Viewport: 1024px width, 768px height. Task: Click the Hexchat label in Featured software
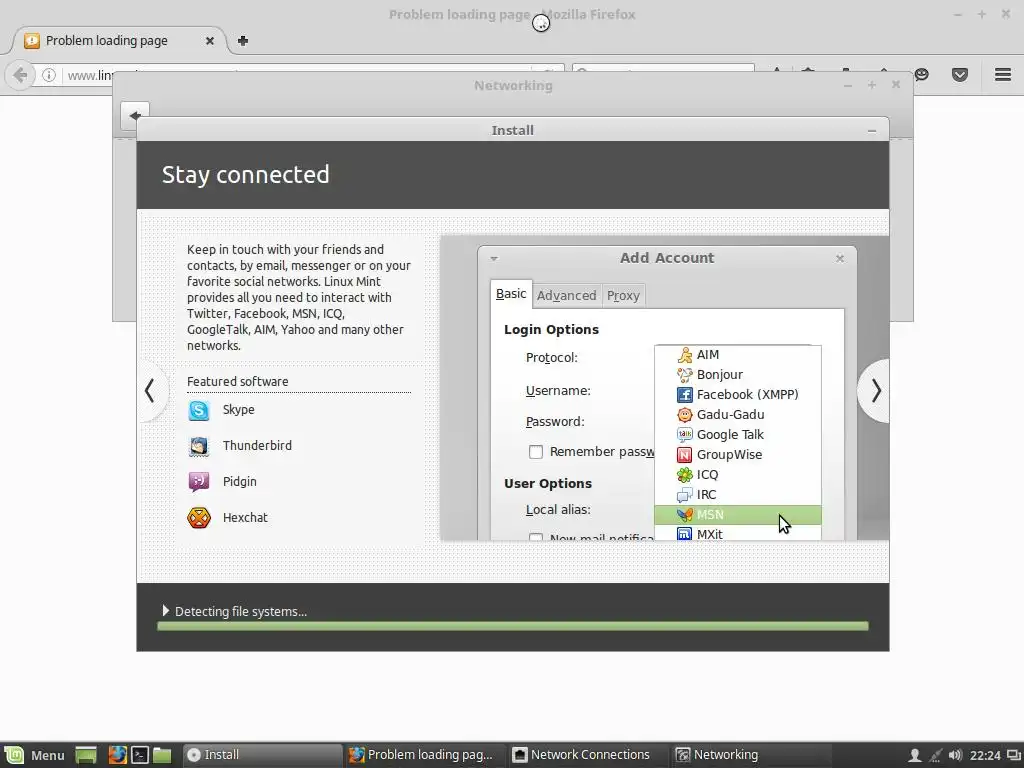[x=245, y=517]
